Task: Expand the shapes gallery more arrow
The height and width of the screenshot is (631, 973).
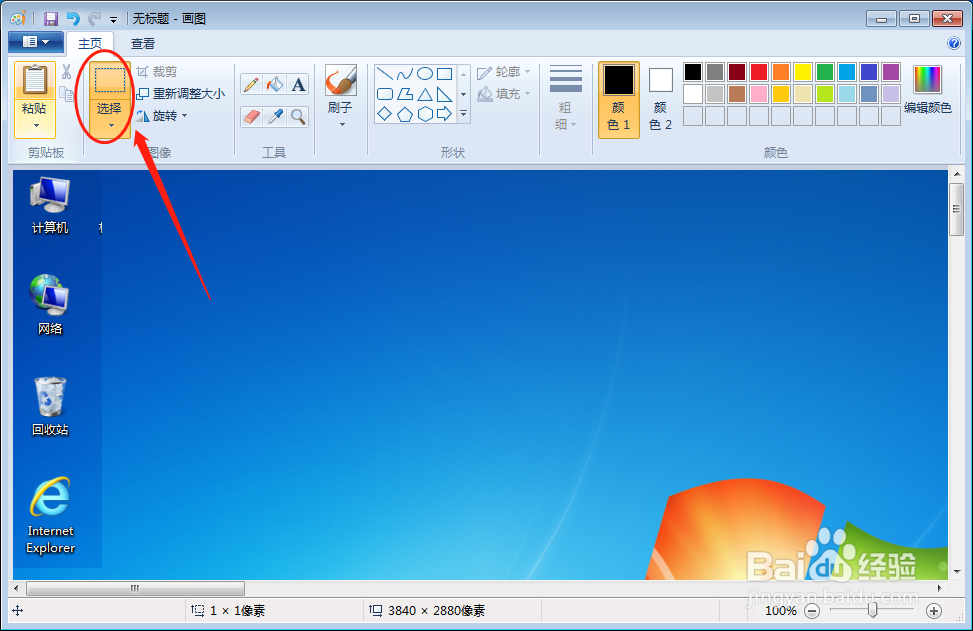Action: [463, 114]
